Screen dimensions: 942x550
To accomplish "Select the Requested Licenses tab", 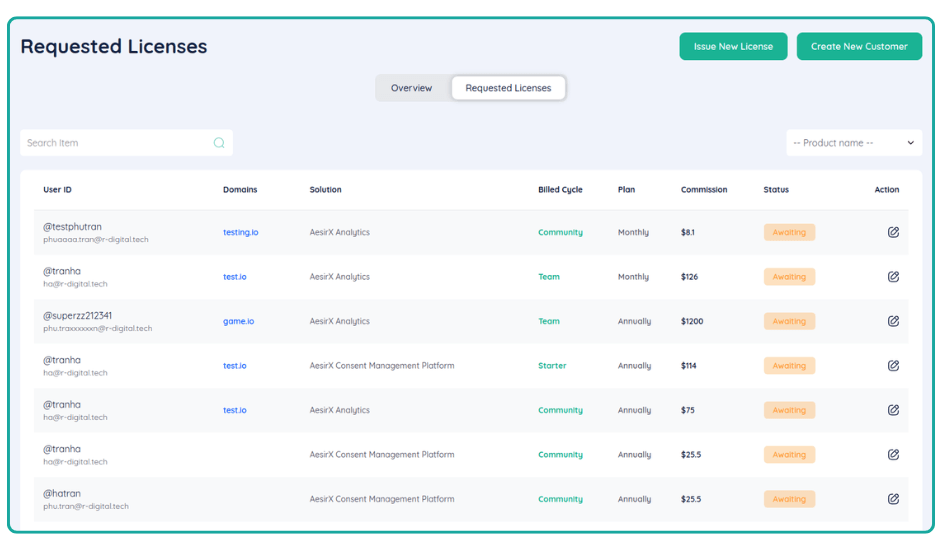I will click(508, 88).
